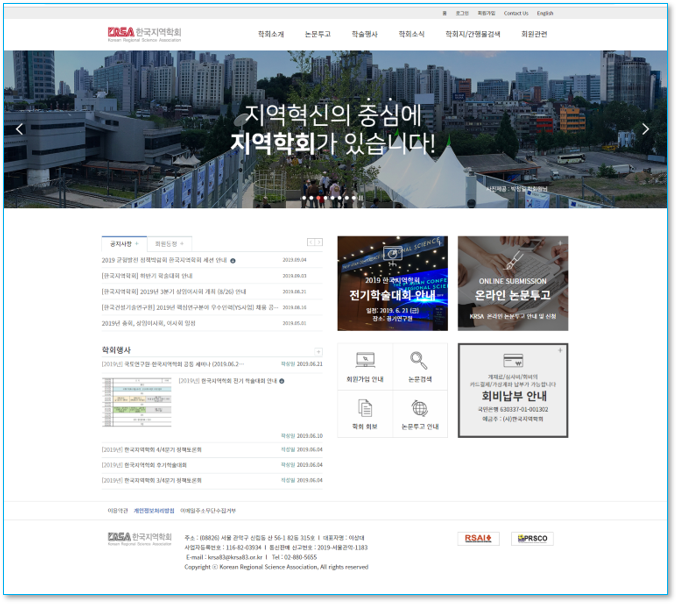677x604 pixels.
Task: Click the 회원가입 link in top bar
Action: pos(486,13)
